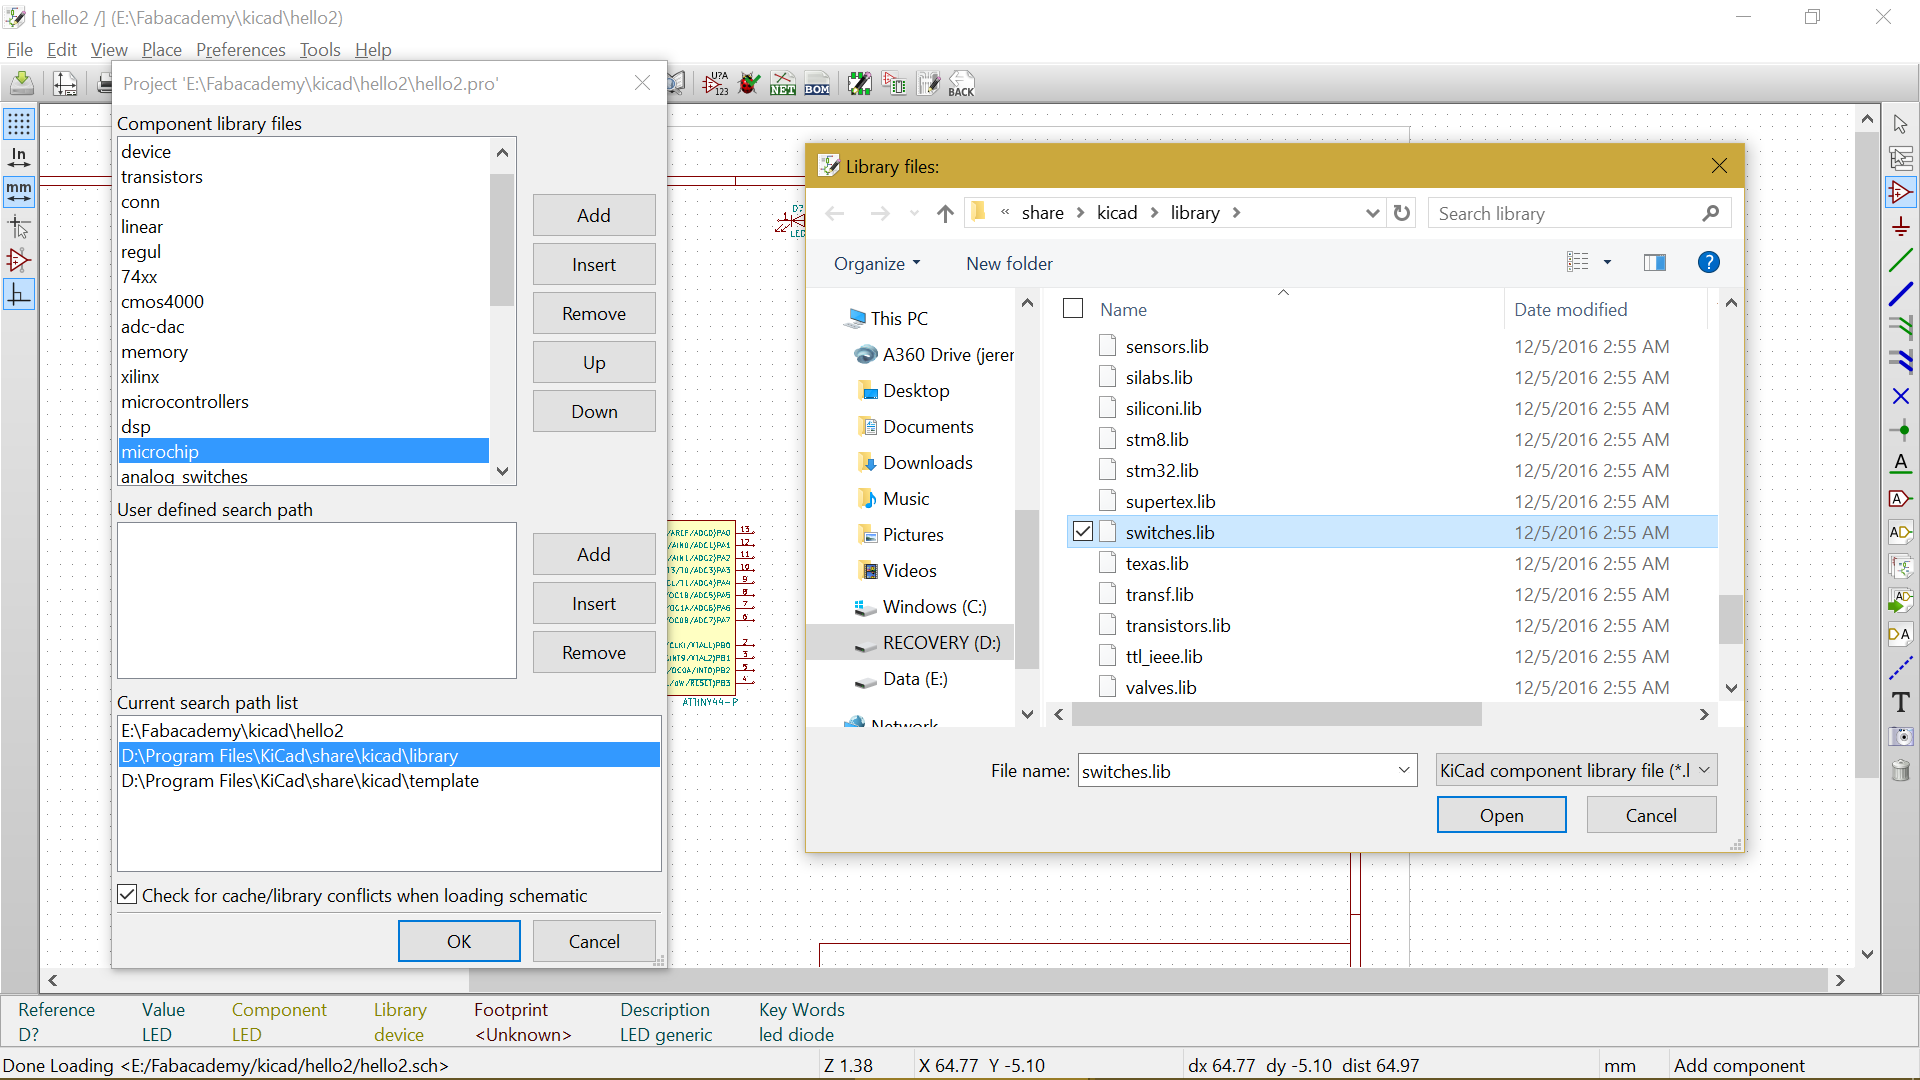Click Add button for component library files

click(x=594, y=215)
